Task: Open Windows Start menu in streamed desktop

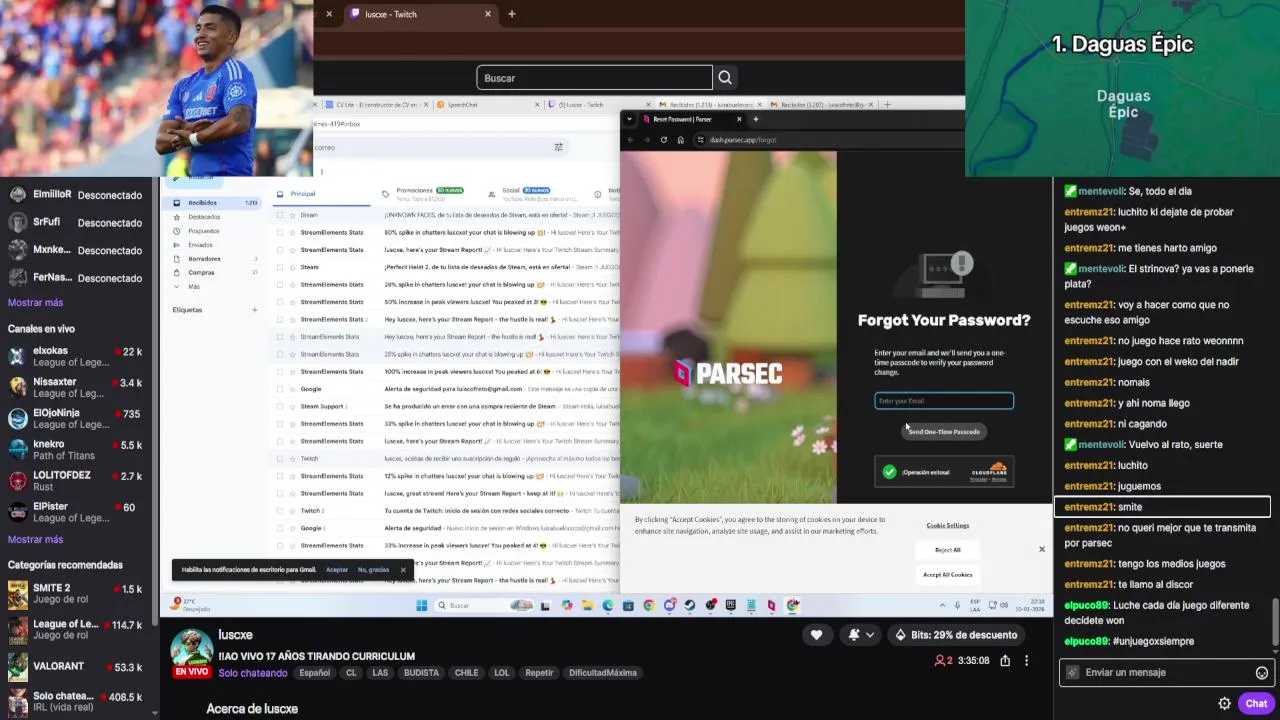Action: point(422,605)
